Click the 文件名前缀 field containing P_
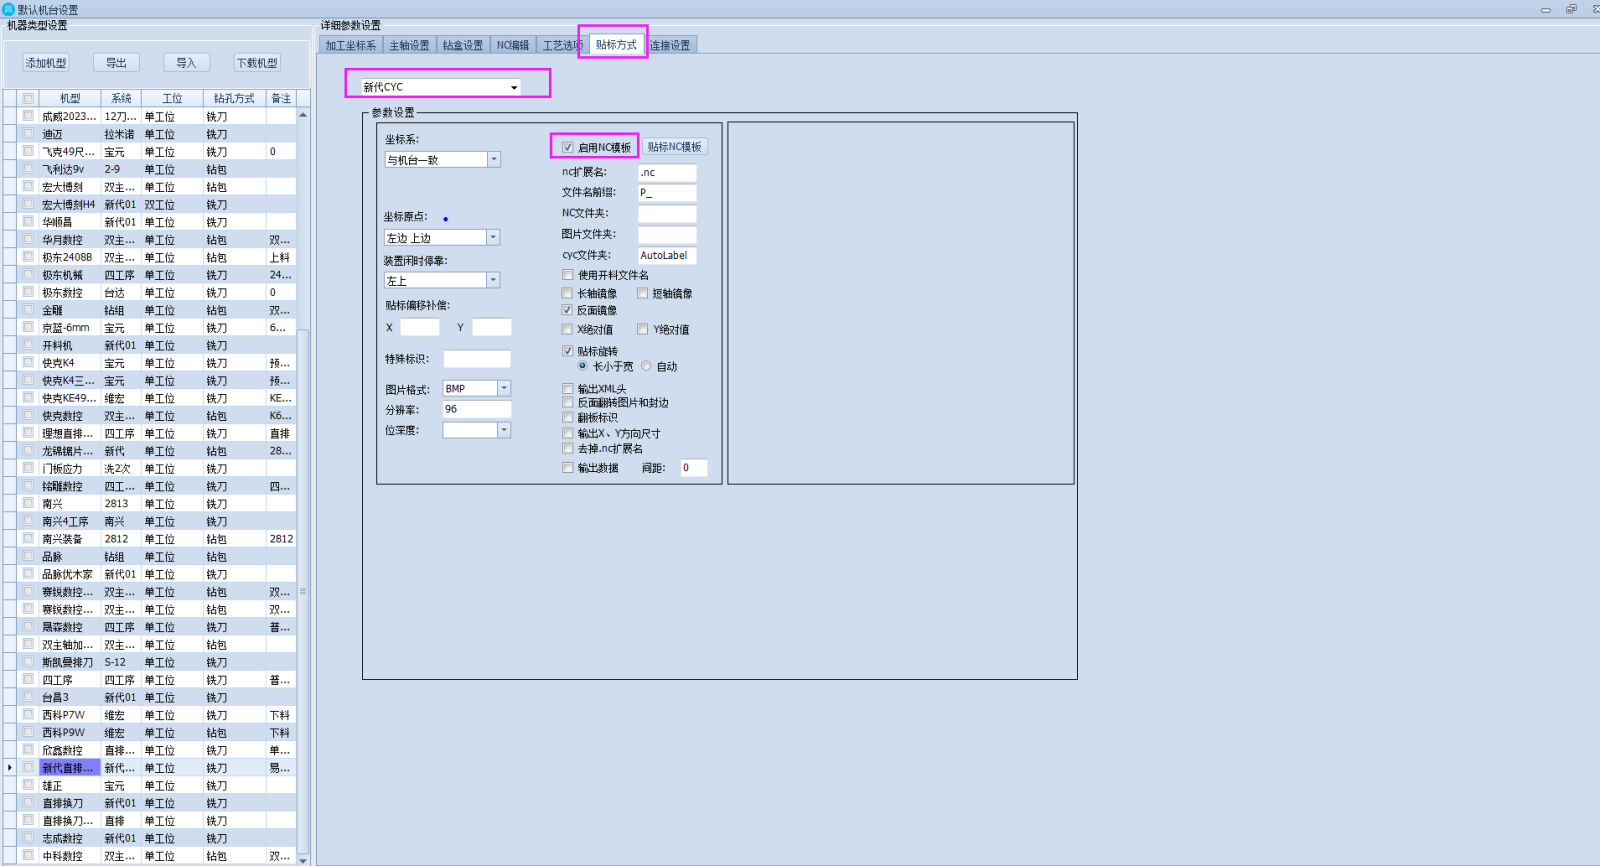This screenshot has height=866, width=1600. tap(667, 192)
